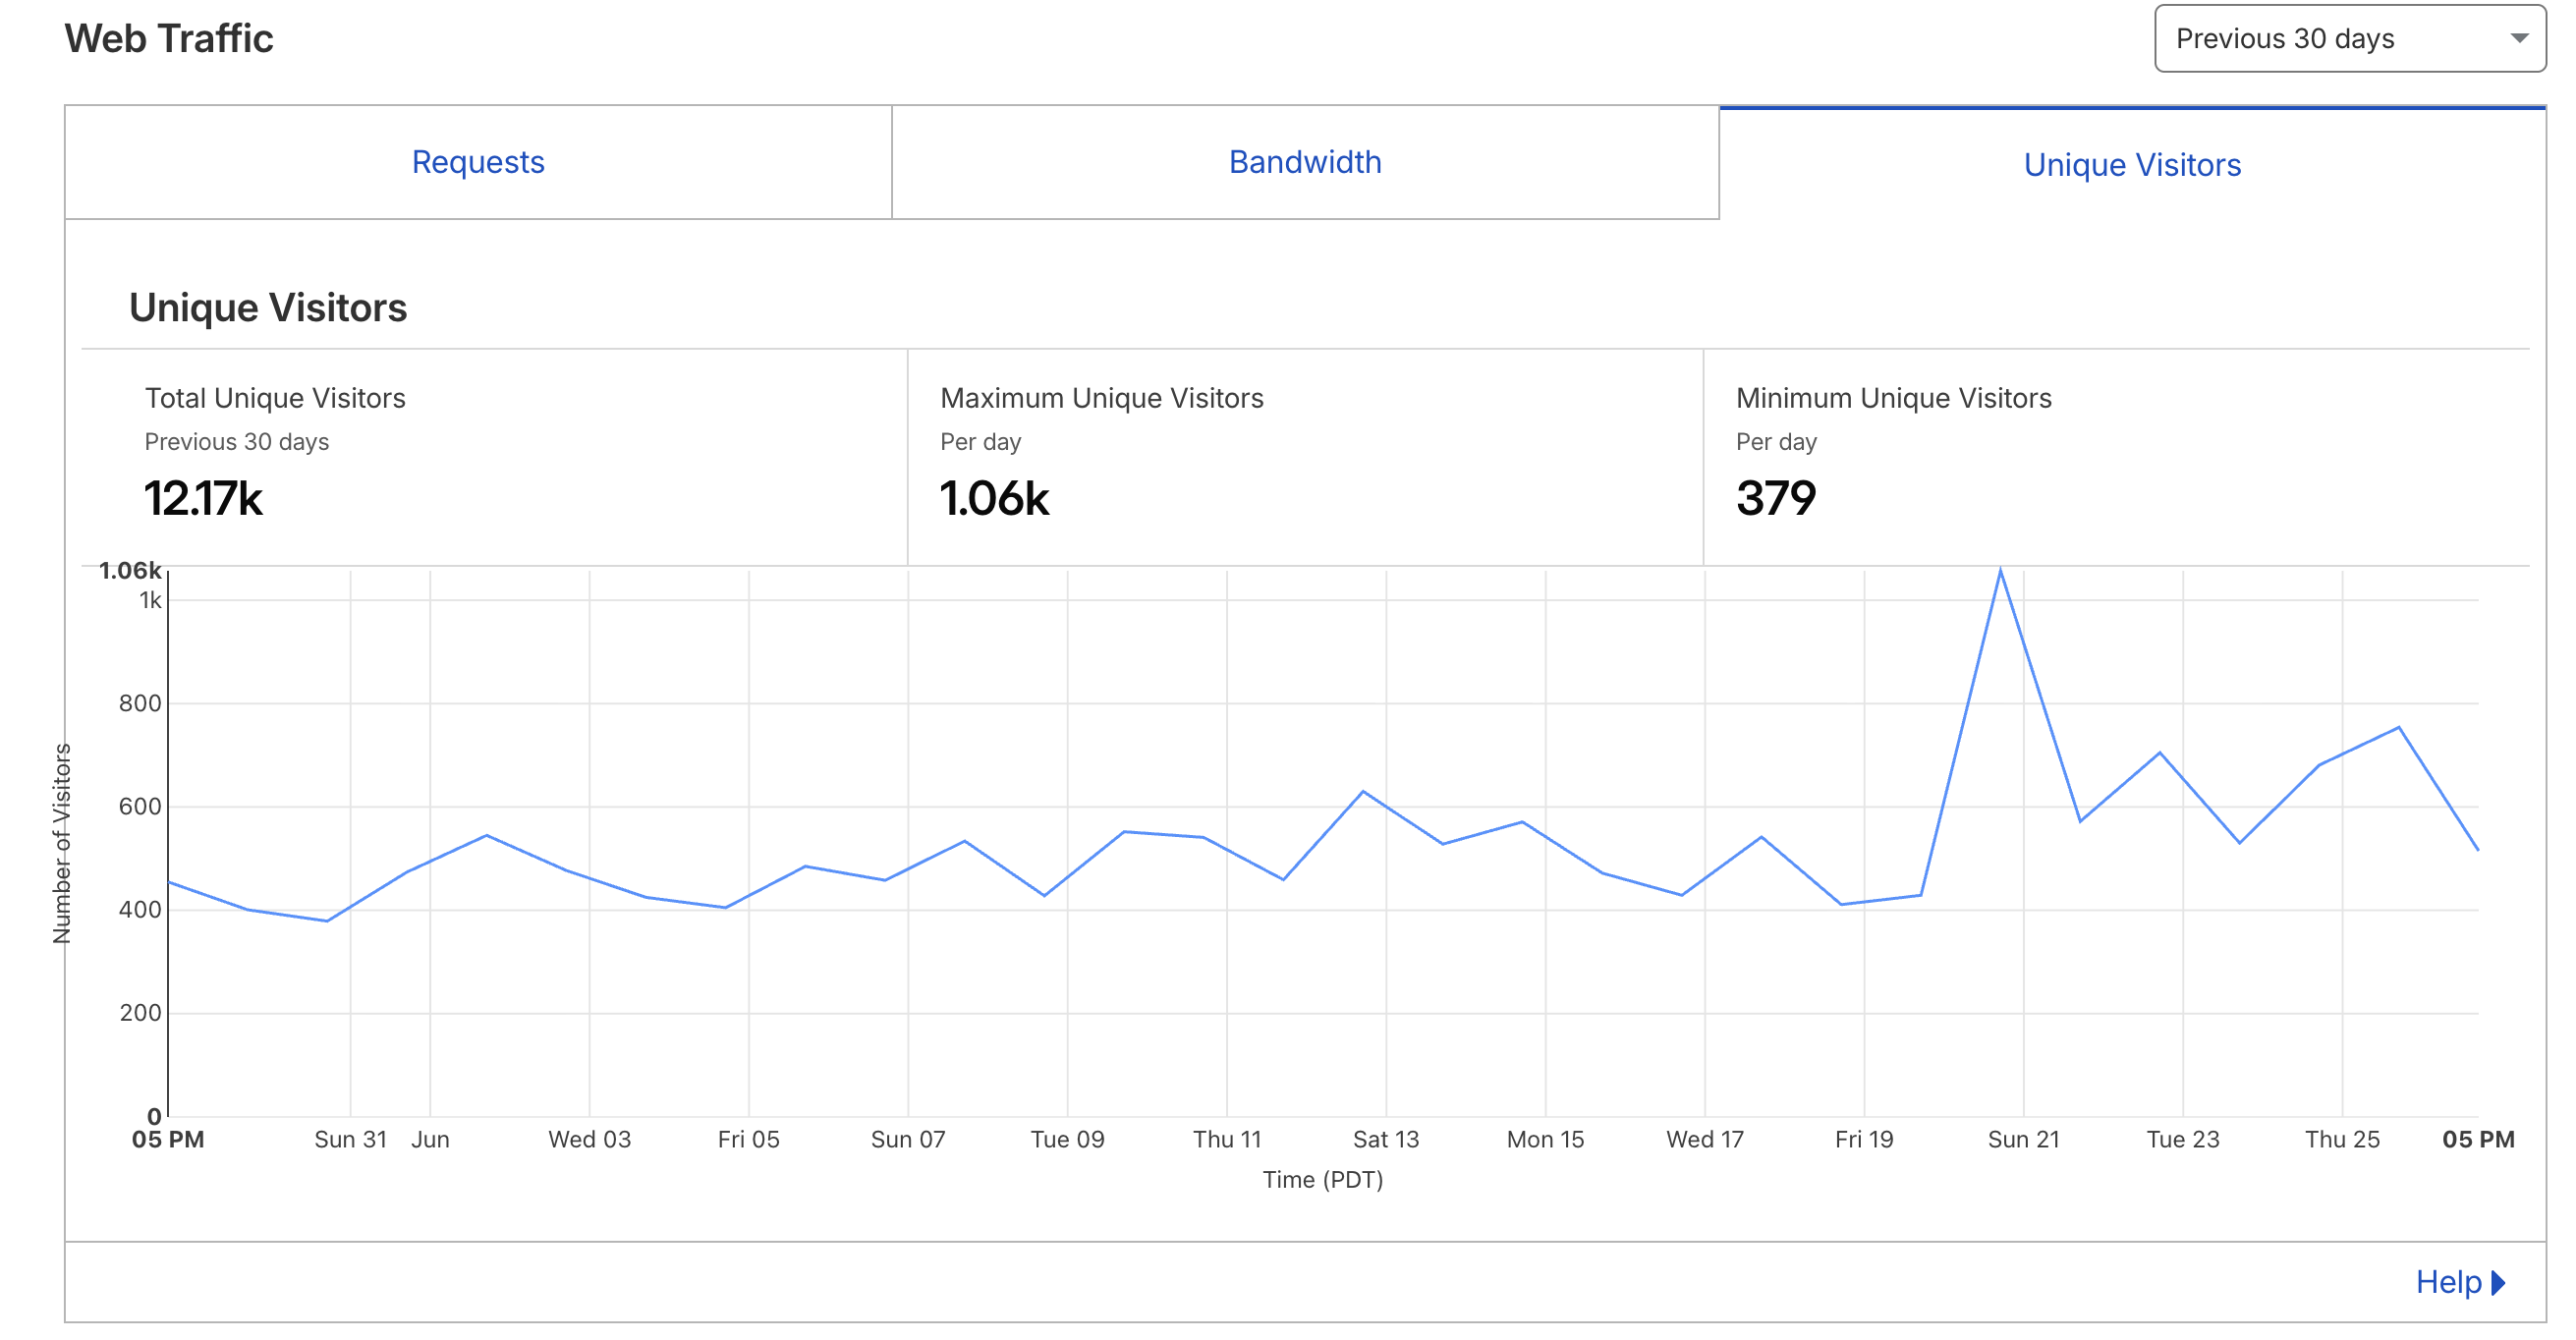Click the Number of Visitors axis title
This screenshot has width=2576, height=1340.
point(62,844)
